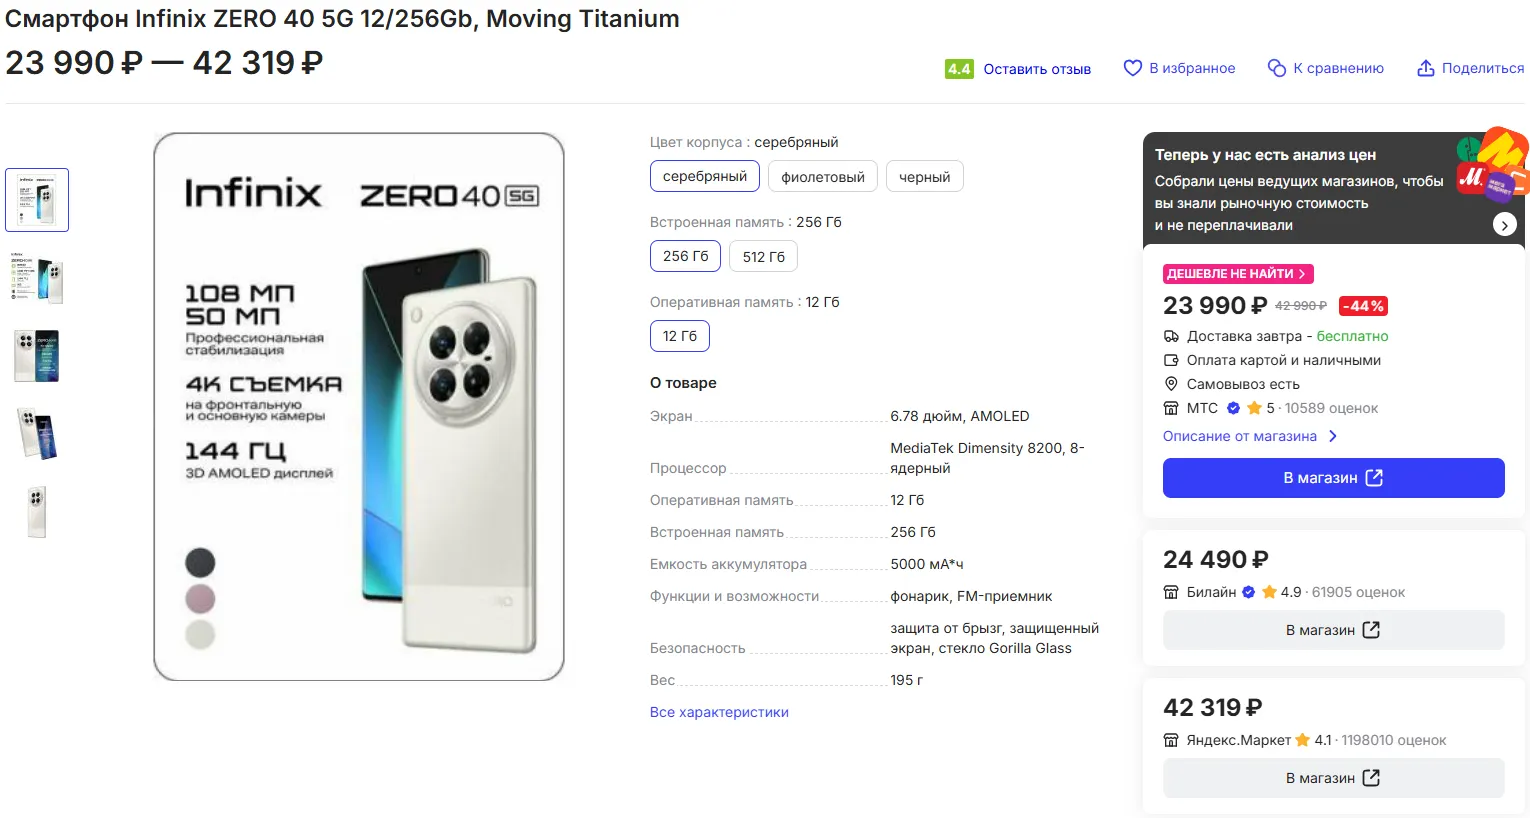The image size is (1530, 818).
Task: Click external link icon on МТС store button
Action: (1374, 478)
